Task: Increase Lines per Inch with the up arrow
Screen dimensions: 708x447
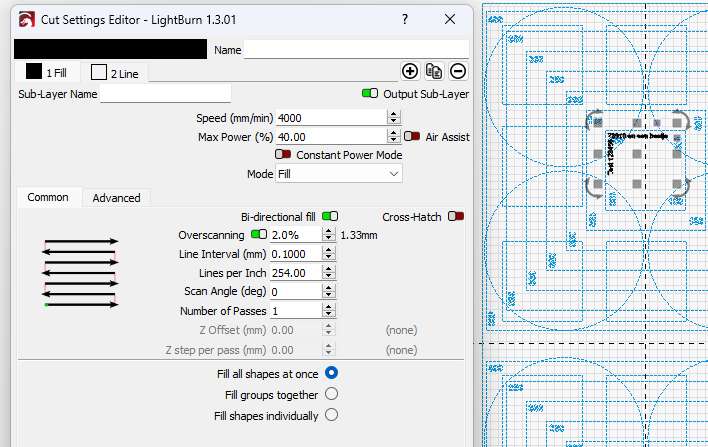Action: click(x=329, y=270)
